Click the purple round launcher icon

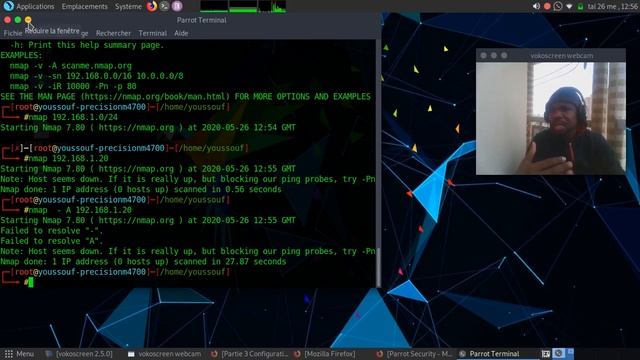(177, 6)
